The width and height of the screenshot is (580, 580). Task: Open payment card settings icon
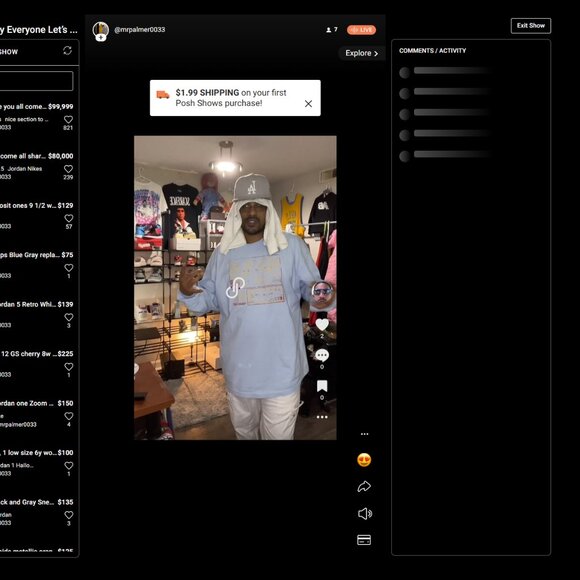pyautogui.click(x=364, y=540)
